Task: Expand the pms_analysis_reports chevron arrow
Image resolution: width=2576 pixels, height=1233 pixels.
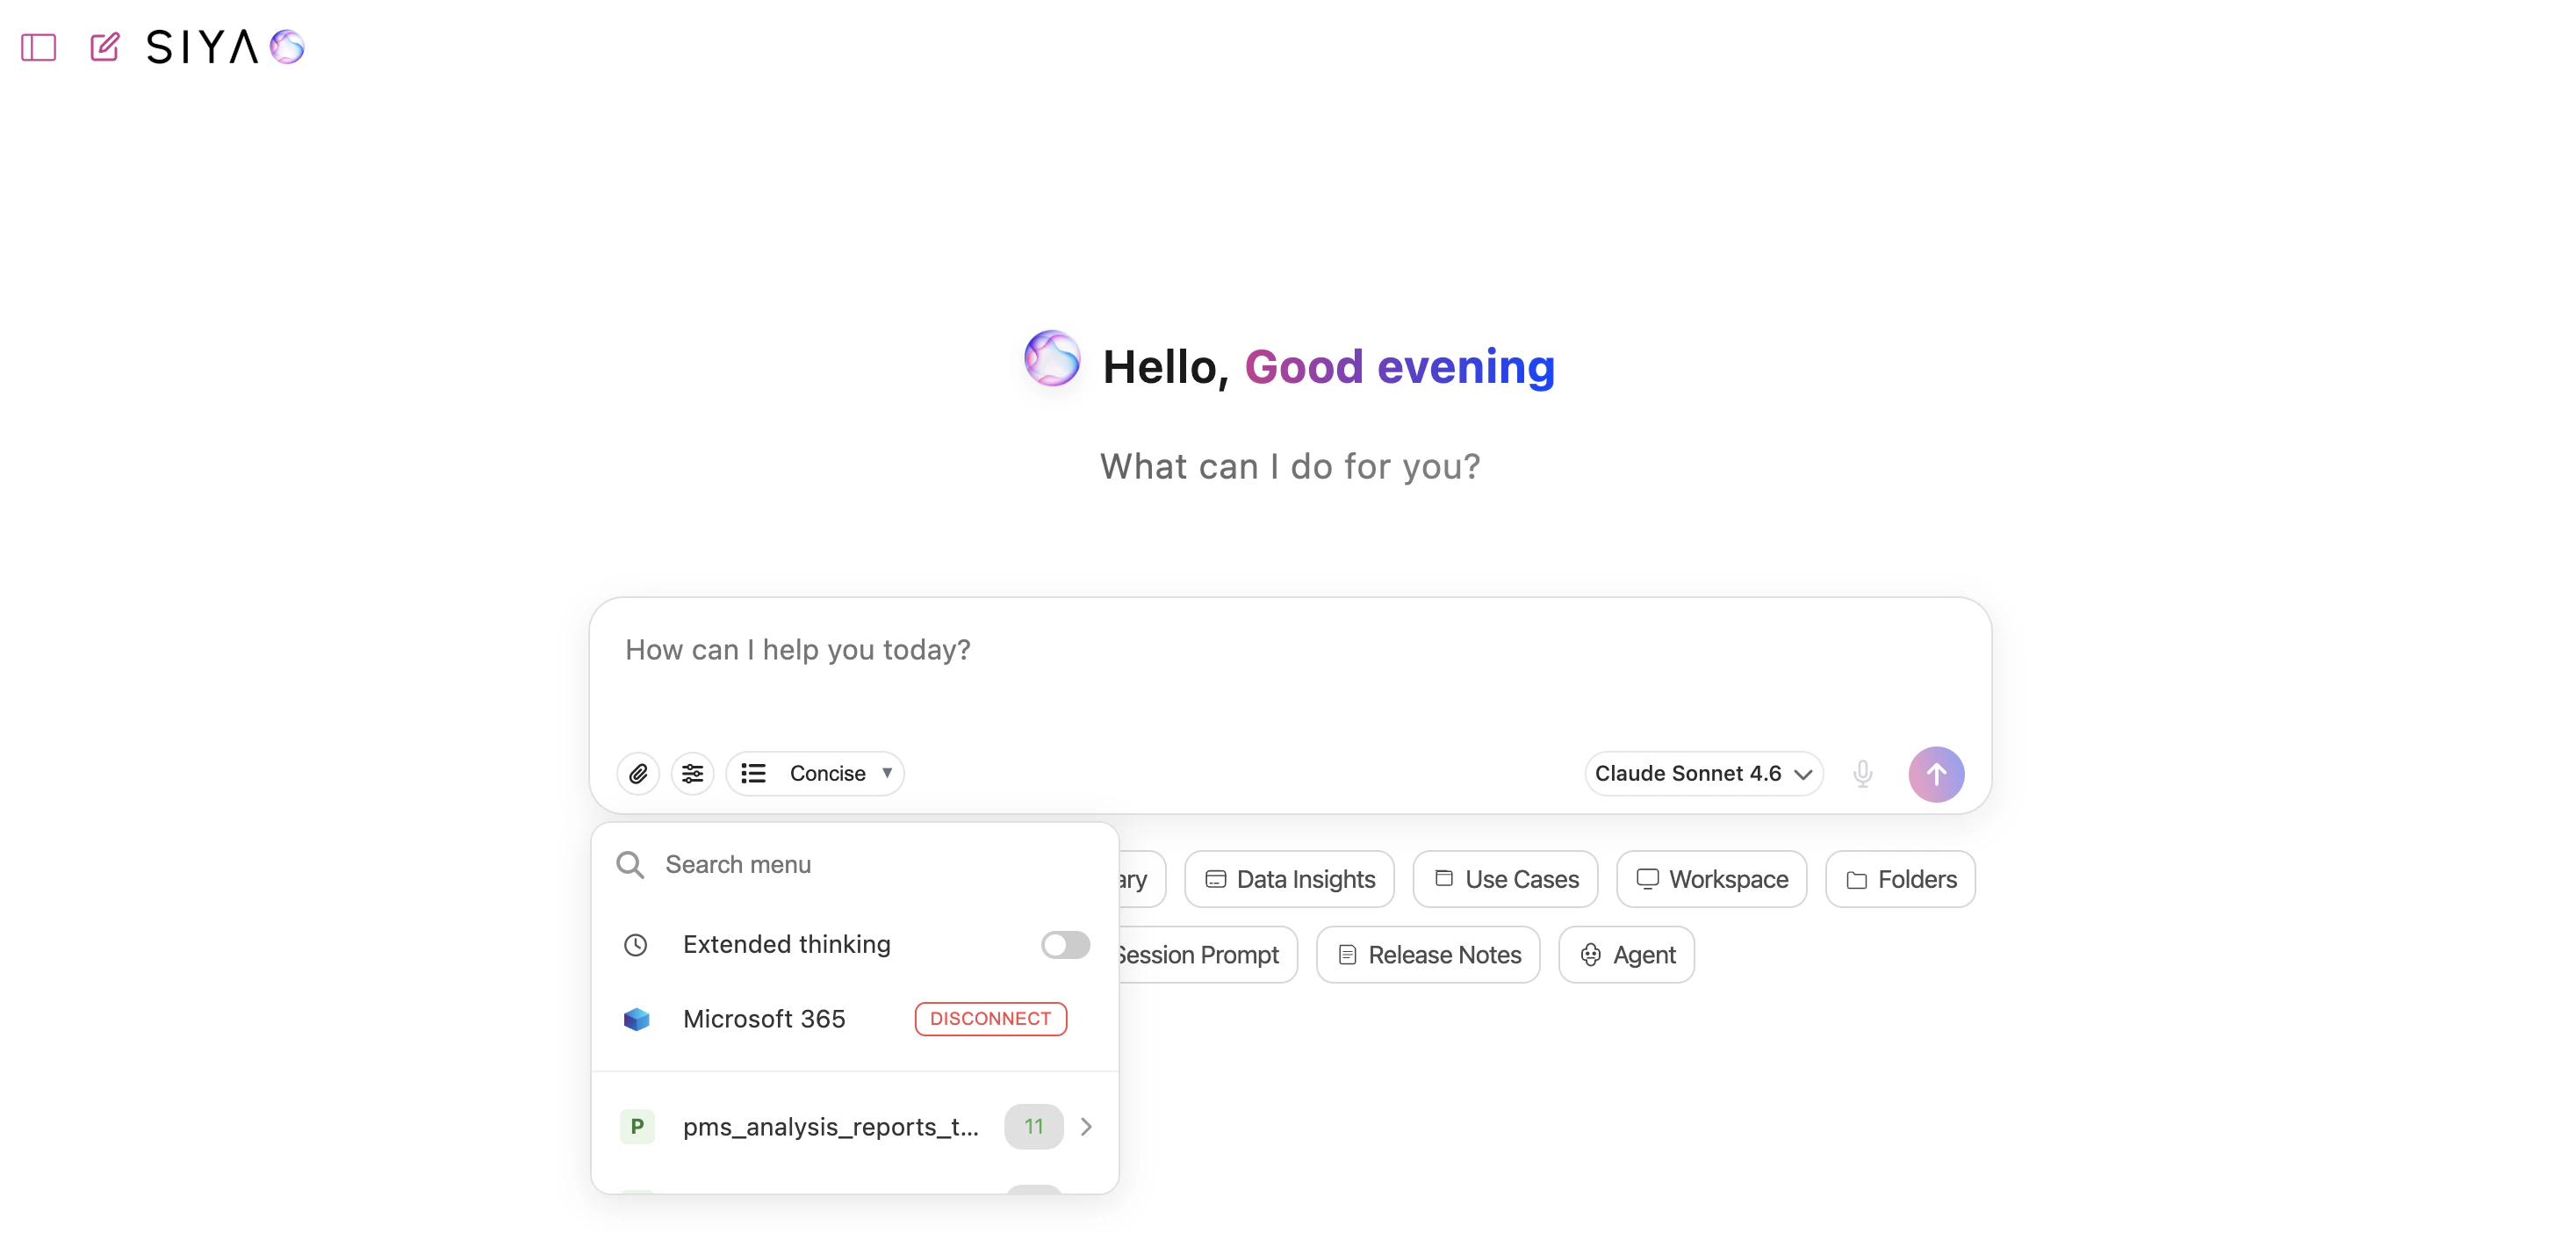Action: (x=1086, y=1127)
